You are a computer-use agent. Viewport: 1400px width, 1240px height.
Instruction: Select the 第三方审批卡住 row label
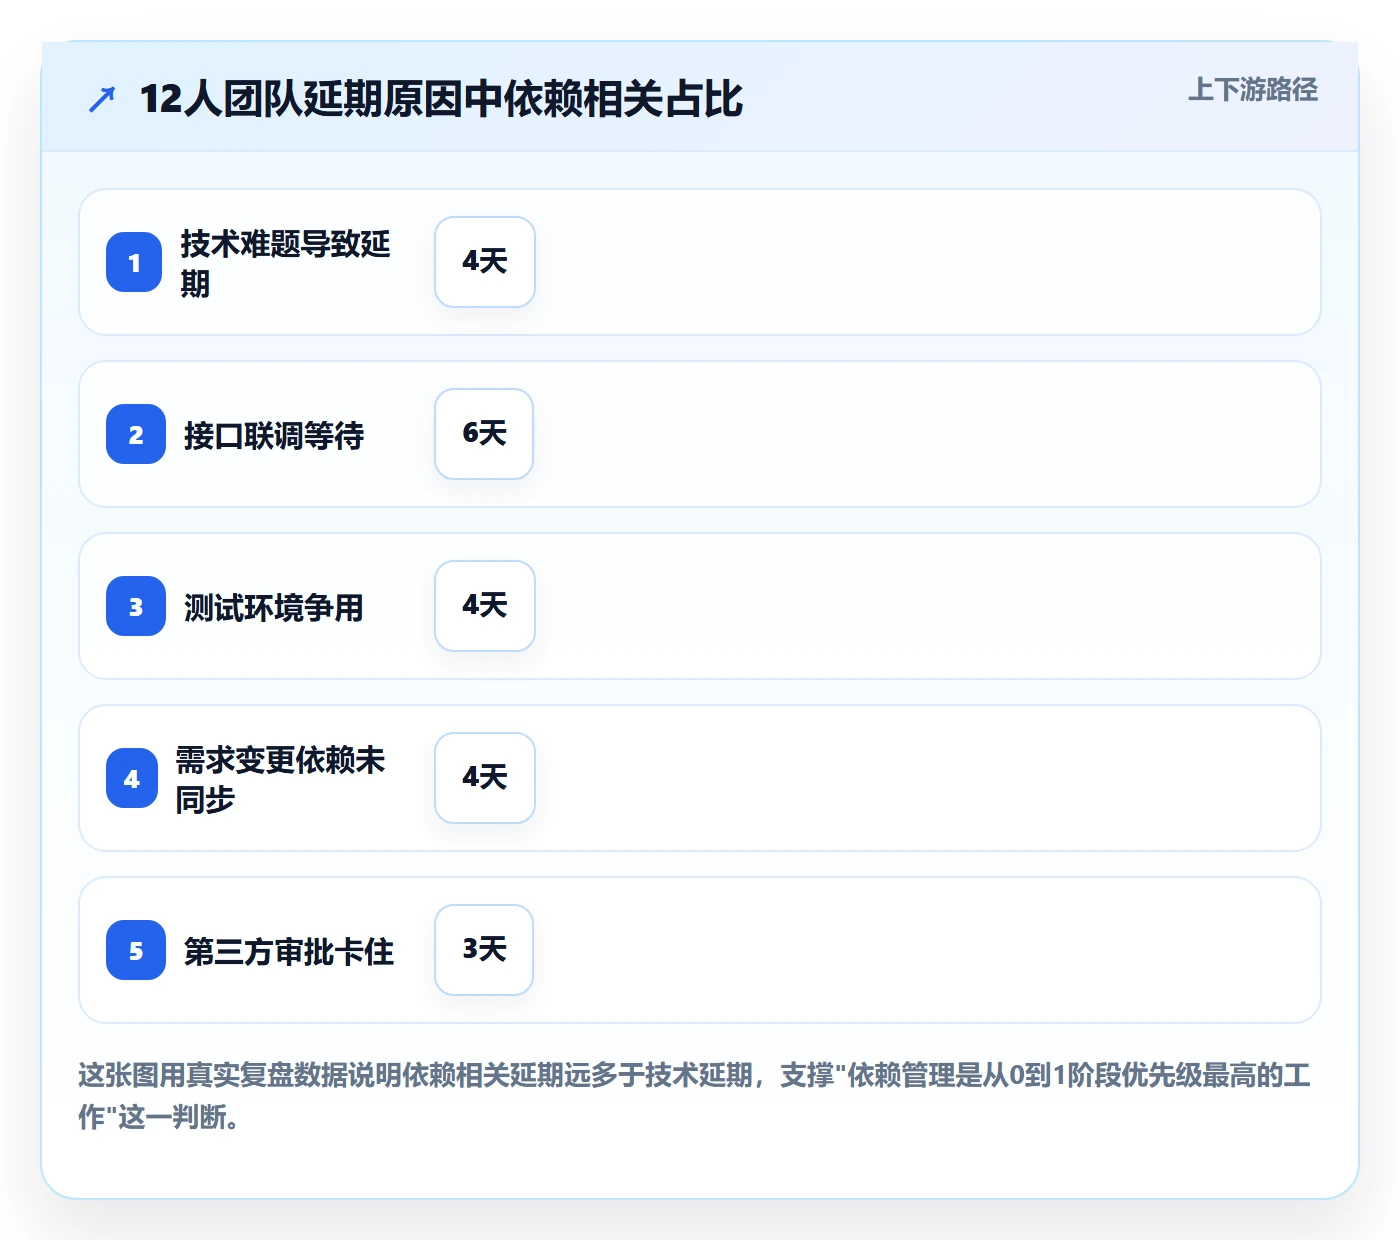coord(289,951)
